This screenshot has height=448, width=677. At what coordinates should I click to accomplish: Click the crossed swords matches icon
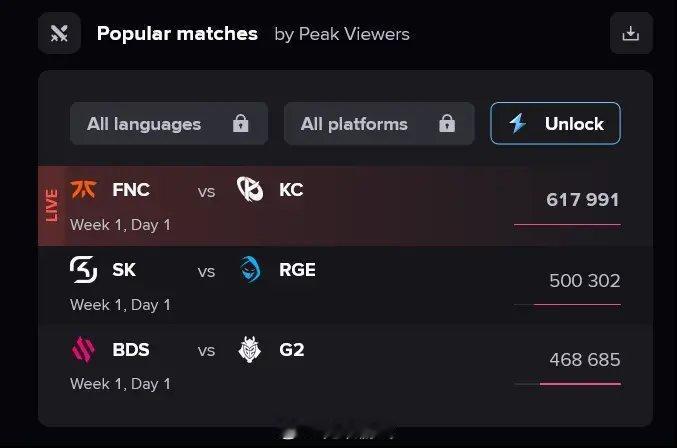59,33
